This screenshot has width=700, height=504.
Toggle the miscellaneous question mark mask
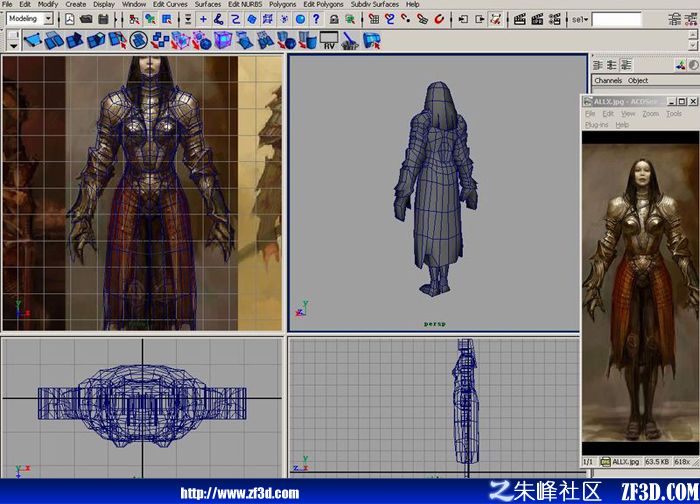click(317, 19)
